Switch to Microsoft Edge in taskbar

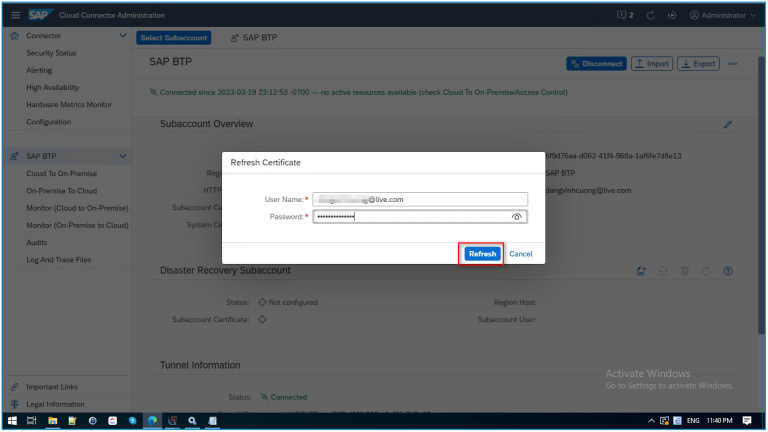coord(152,421)
